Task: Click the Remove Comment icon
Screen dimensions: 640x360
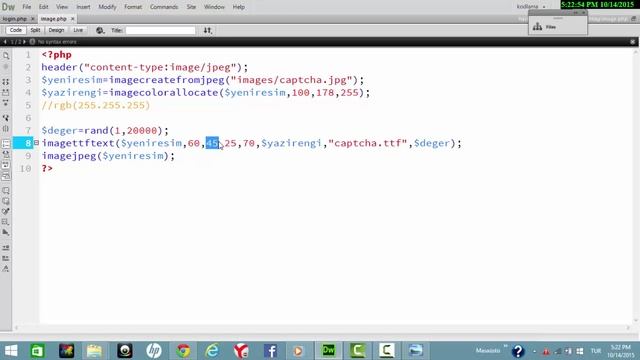Action: click(x=6, y=201)
